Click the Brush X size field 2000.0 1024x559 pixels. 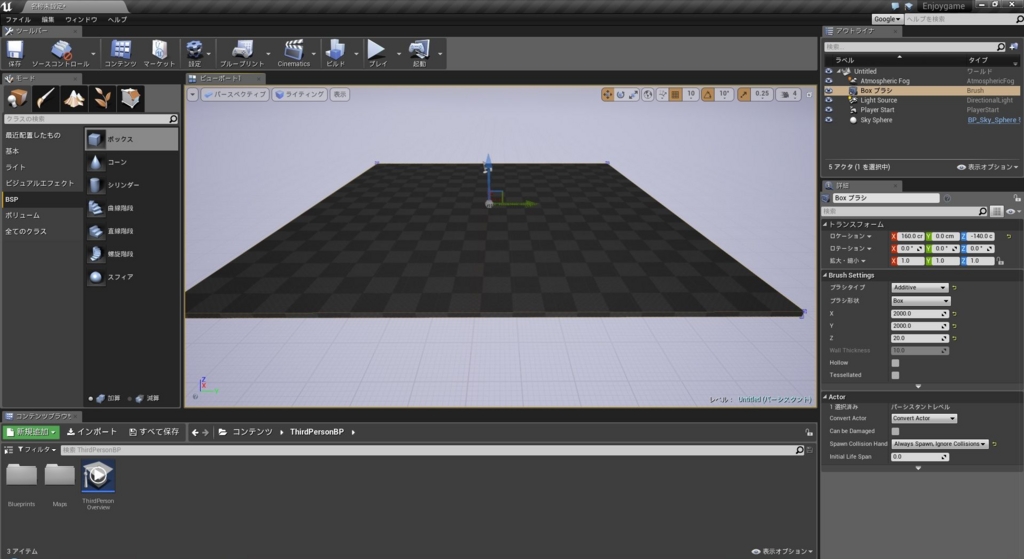tap(920, 314)
